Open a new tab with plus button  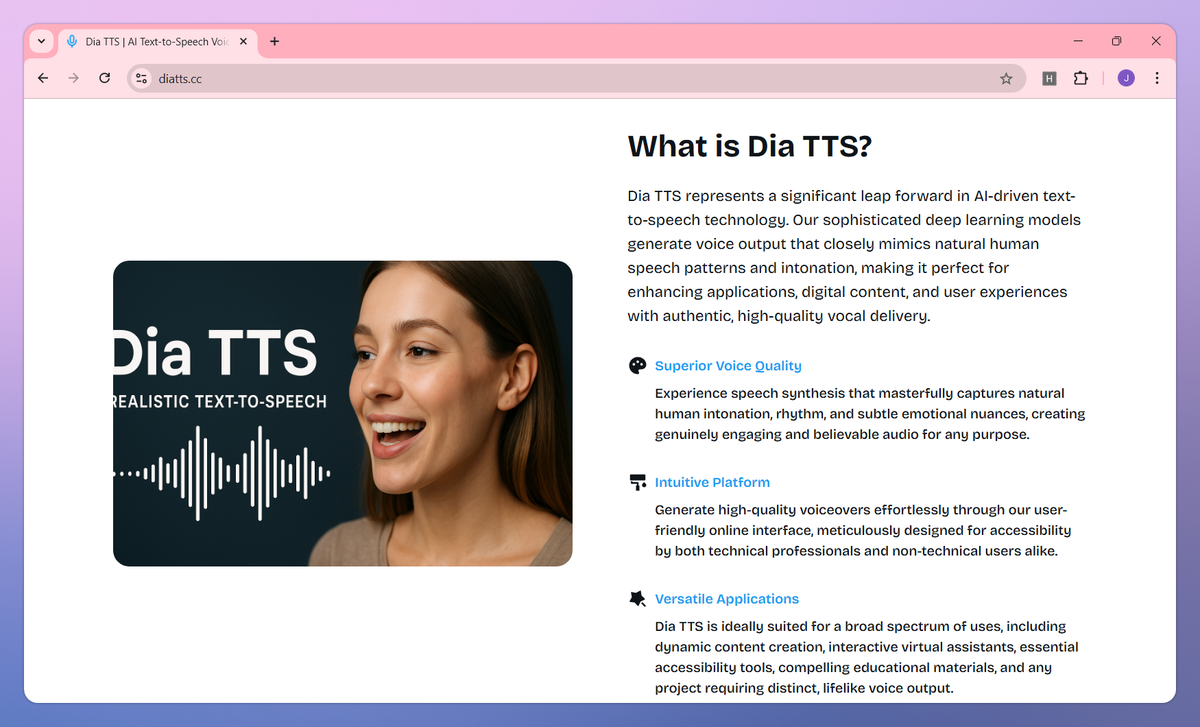click(275, 41)
